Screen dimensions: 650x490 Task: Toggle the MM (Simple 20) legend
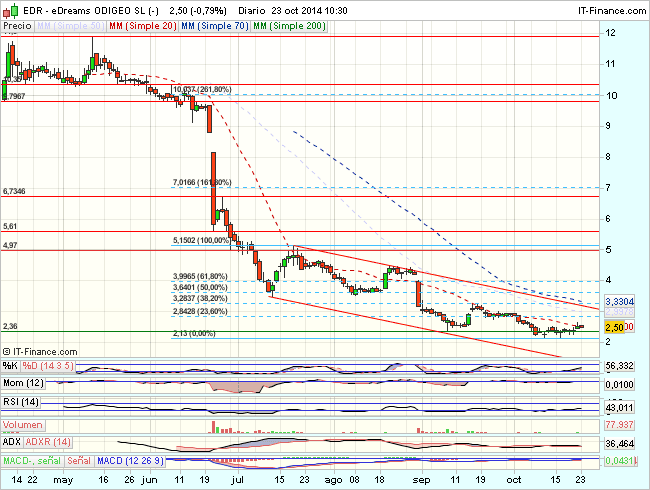click(x=143, y=26)
